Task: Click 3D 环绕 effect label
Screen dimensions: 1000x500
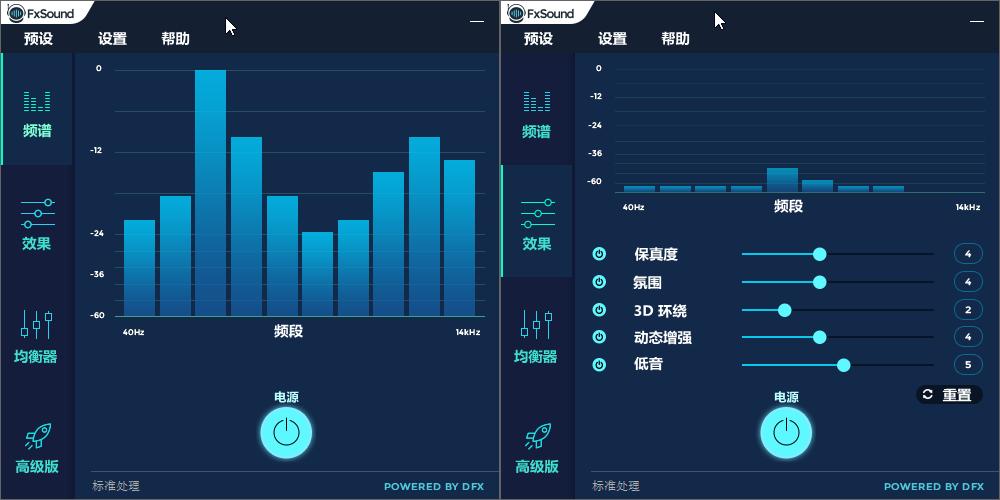Action: [660, 311]
